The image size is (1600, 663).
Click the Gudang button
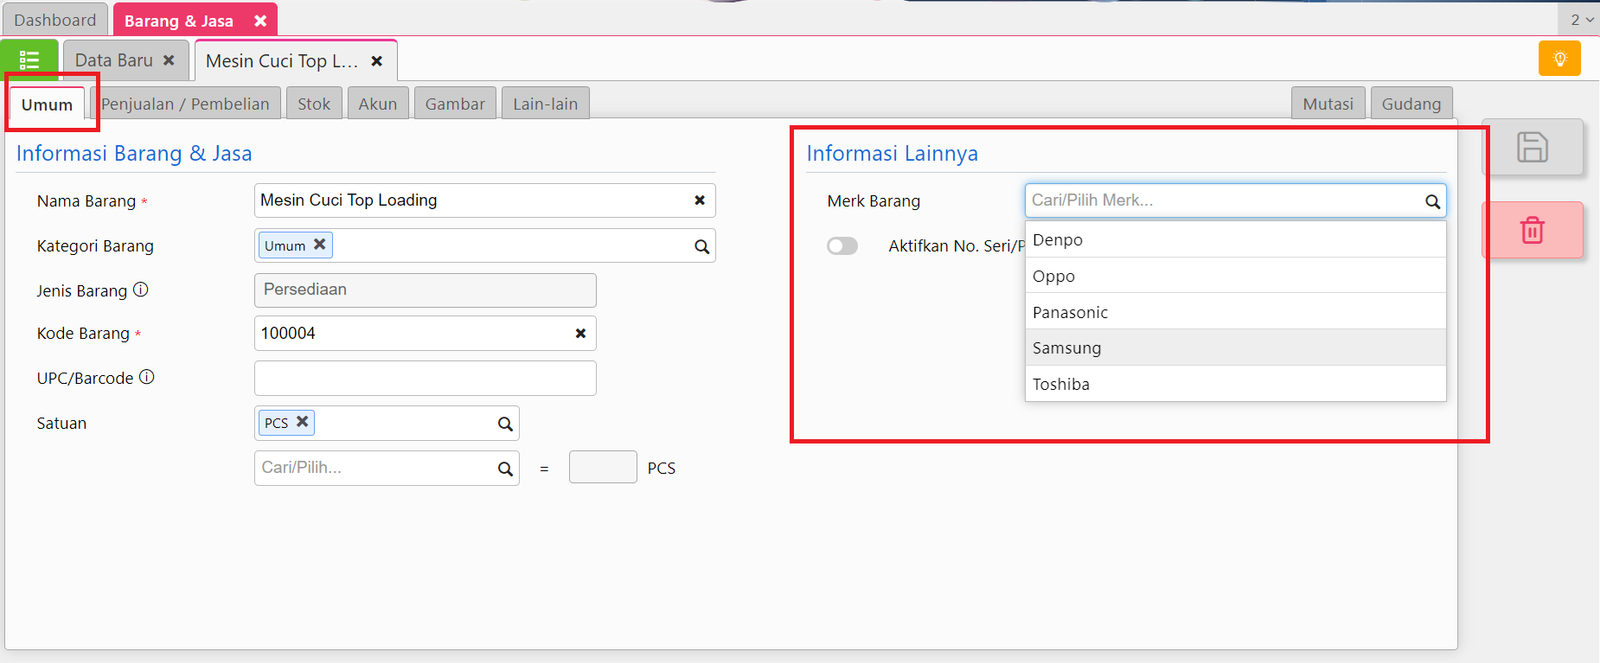(x=1411, y=104)
